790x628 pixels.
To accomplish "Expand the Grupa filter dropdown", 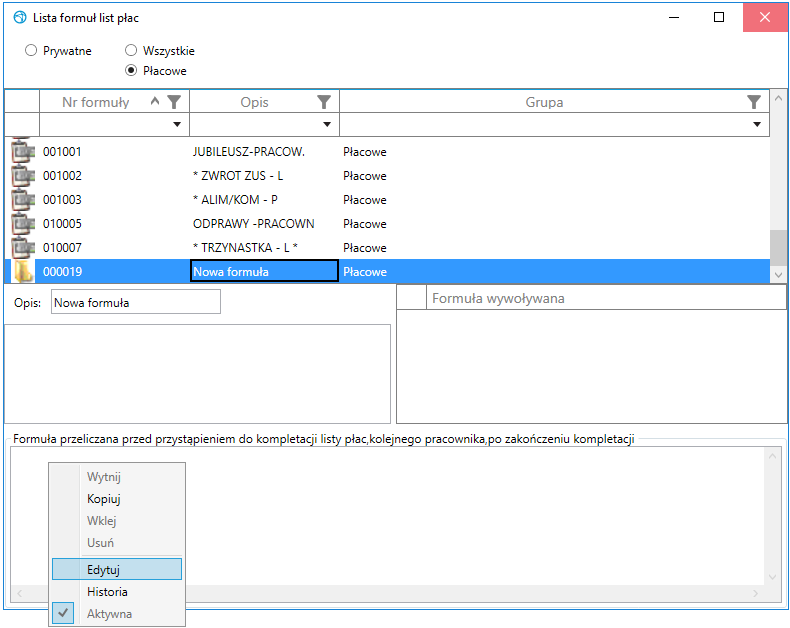I will click(x=757, y=124).
